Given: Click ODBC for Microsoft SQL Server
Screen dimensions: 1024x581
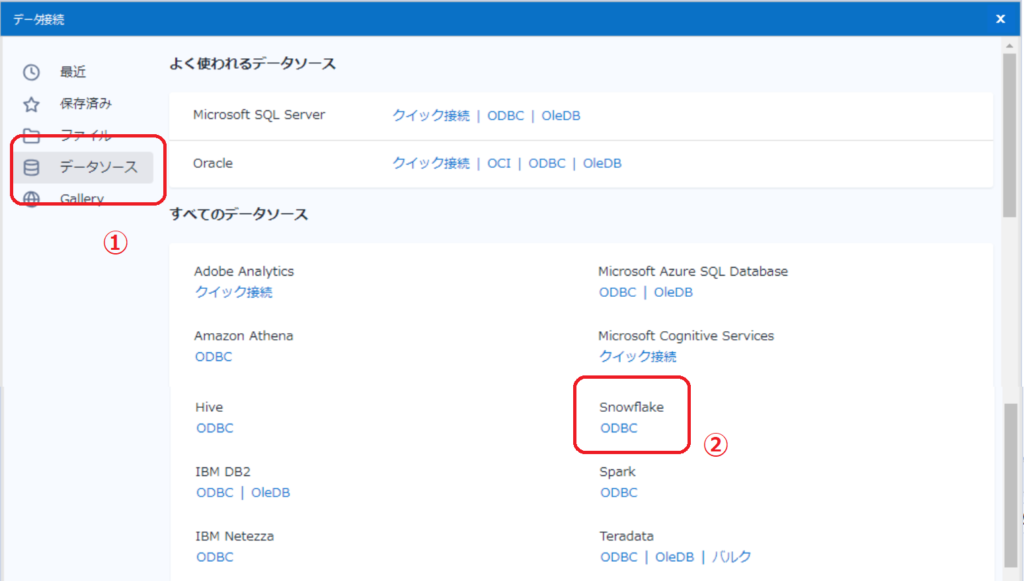Looking at the screenshot, I should [505, 116].
